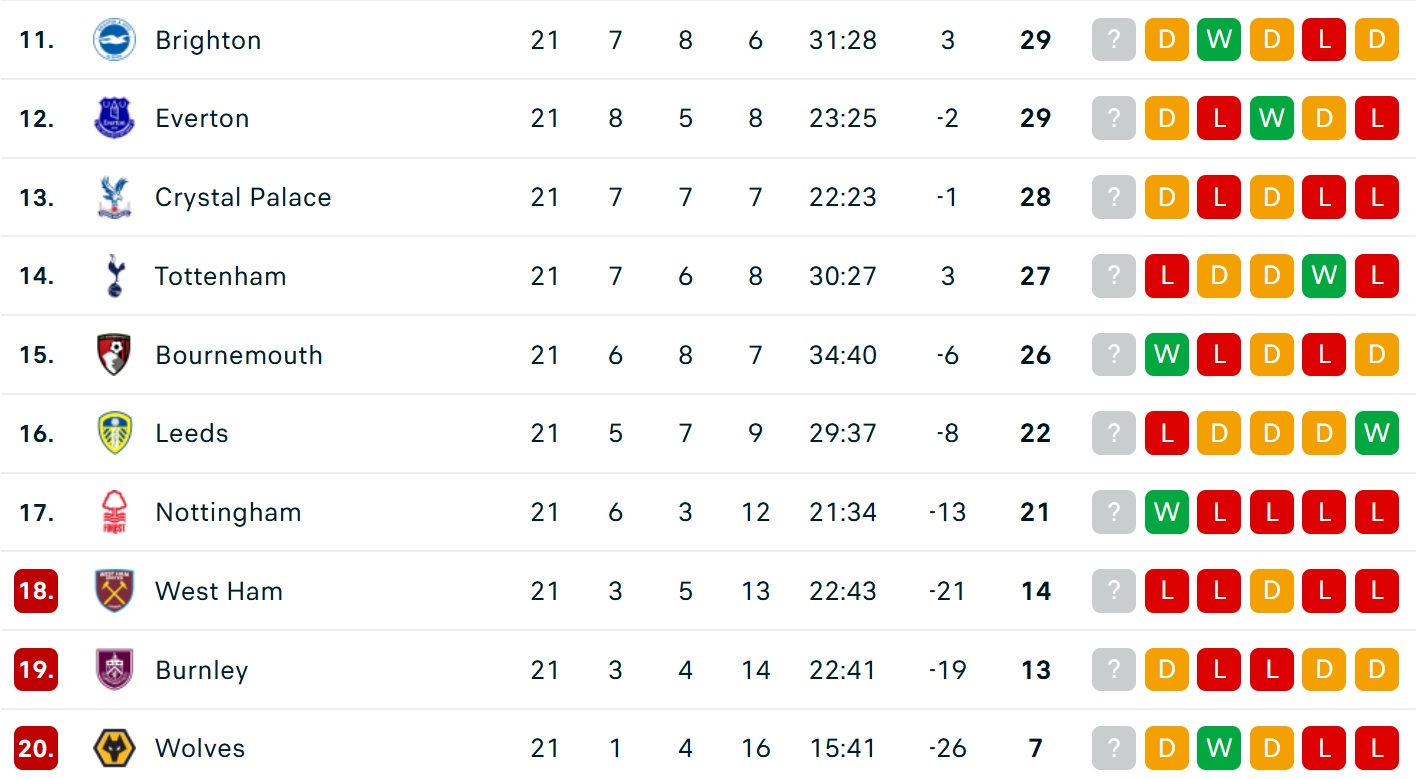Viewport: 1416px width, 779px height.
Task: Open the West Ham team name link
Action: coord(219,591)
